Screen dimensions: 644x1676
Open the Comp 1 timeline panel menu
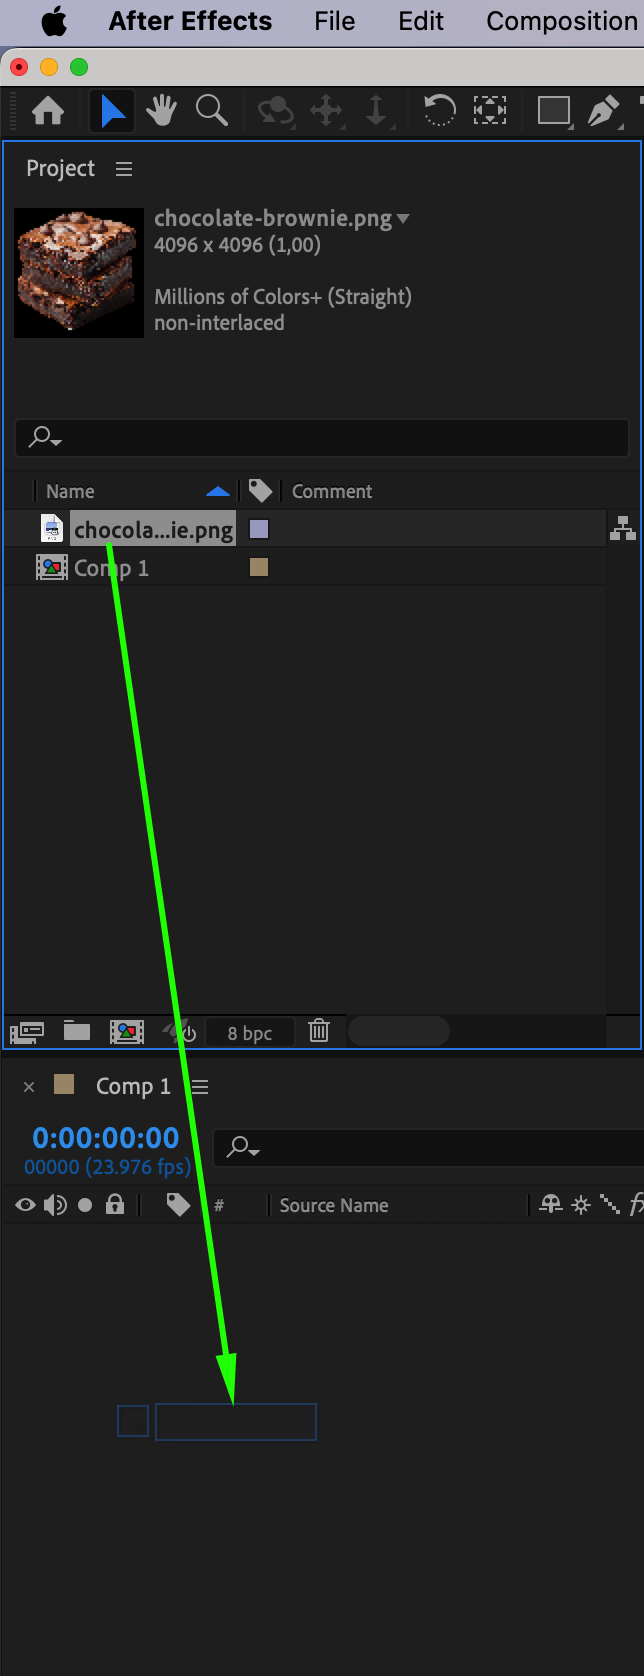(x=200, y=1087)
